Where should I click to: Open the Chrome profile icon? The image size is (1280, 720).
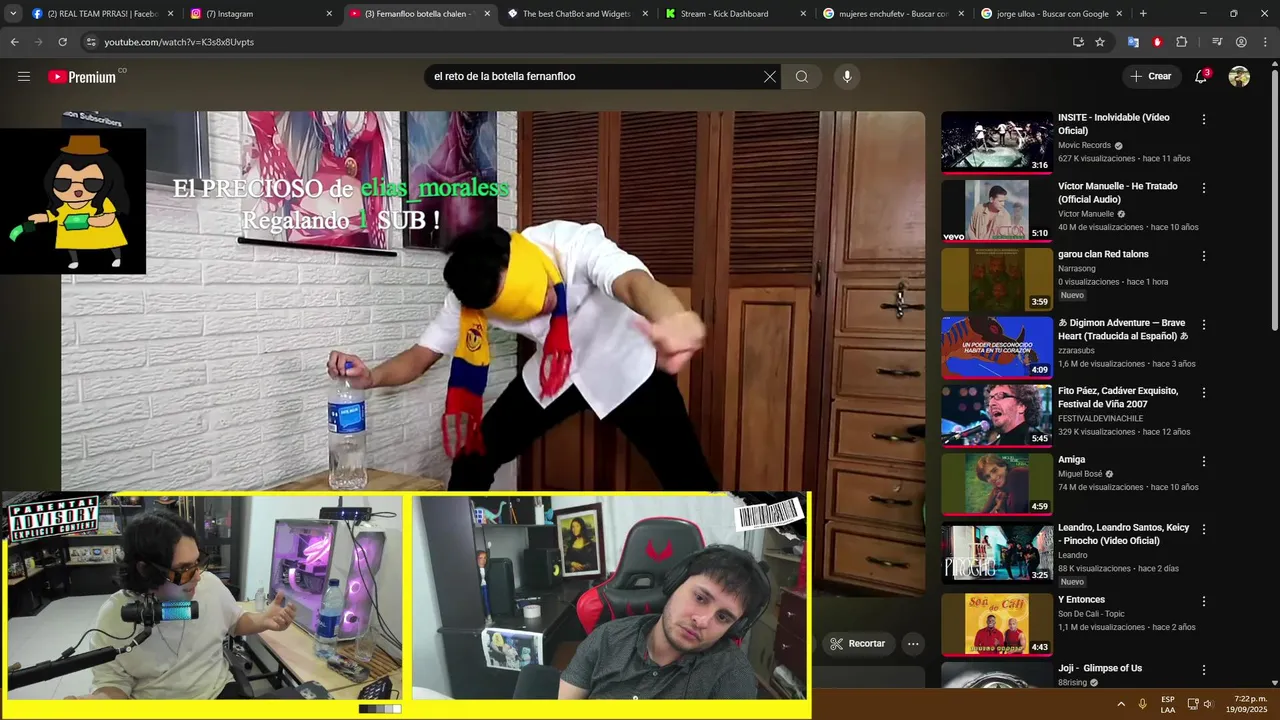coord(1241,42)
